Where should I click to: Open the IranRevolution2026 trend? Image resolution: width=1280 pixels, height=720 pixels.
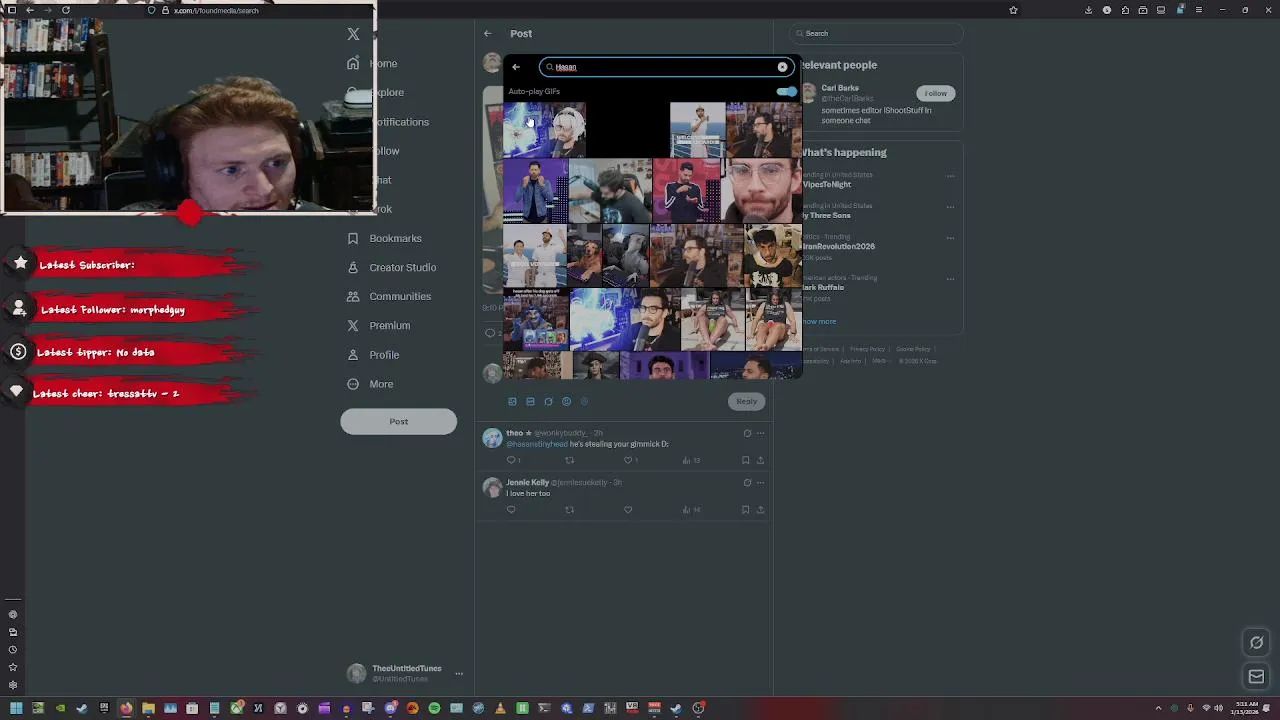point(838,246)
